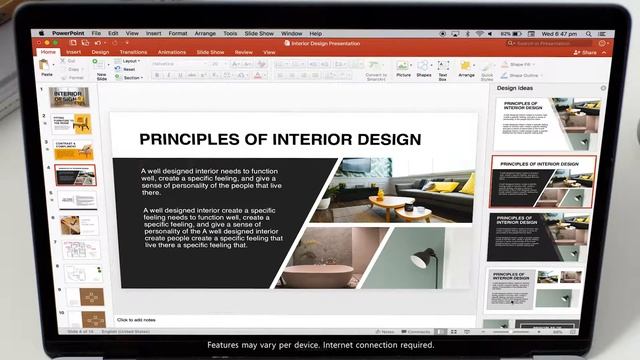Click Search in Presentation field
The image size is (640, 360).
pyautogui.click(x=549, y=43)
